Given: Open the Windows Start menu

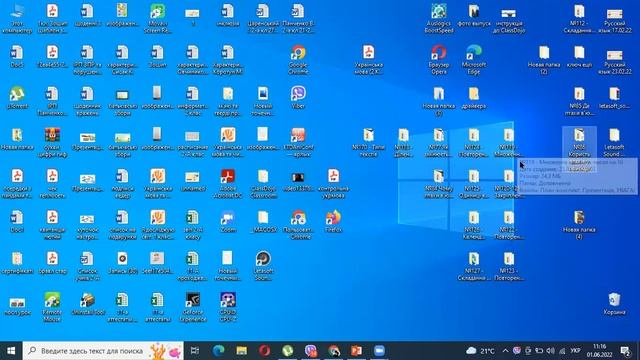Looking at the screenshot, I should point(11,351).
